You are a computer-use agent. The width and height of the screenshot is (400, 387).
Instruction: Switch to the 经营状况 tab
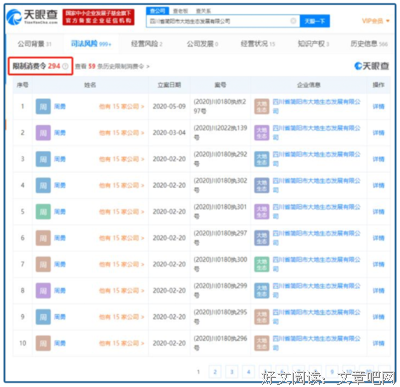click(258, 44)
